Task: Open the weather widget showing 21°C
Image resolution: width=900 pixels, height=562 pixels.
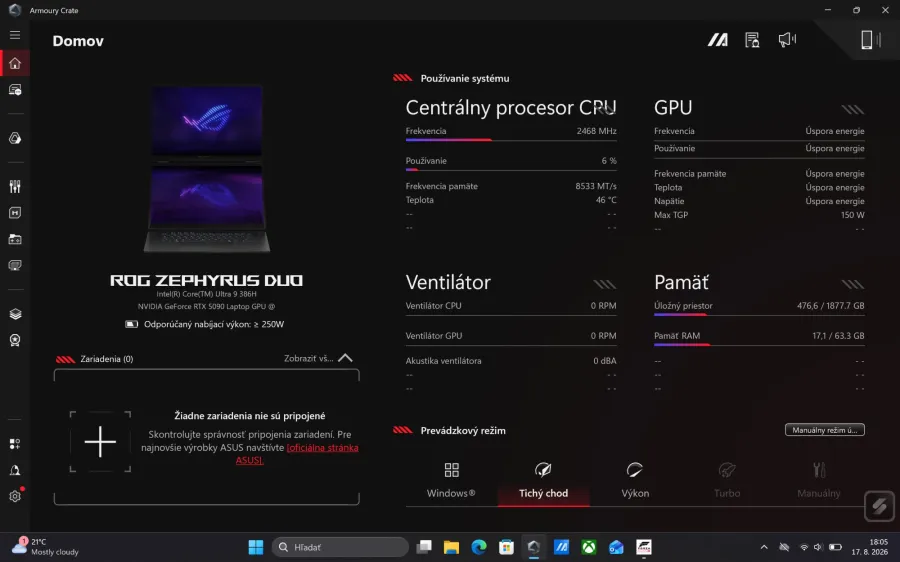Action: tap(45, 547)
